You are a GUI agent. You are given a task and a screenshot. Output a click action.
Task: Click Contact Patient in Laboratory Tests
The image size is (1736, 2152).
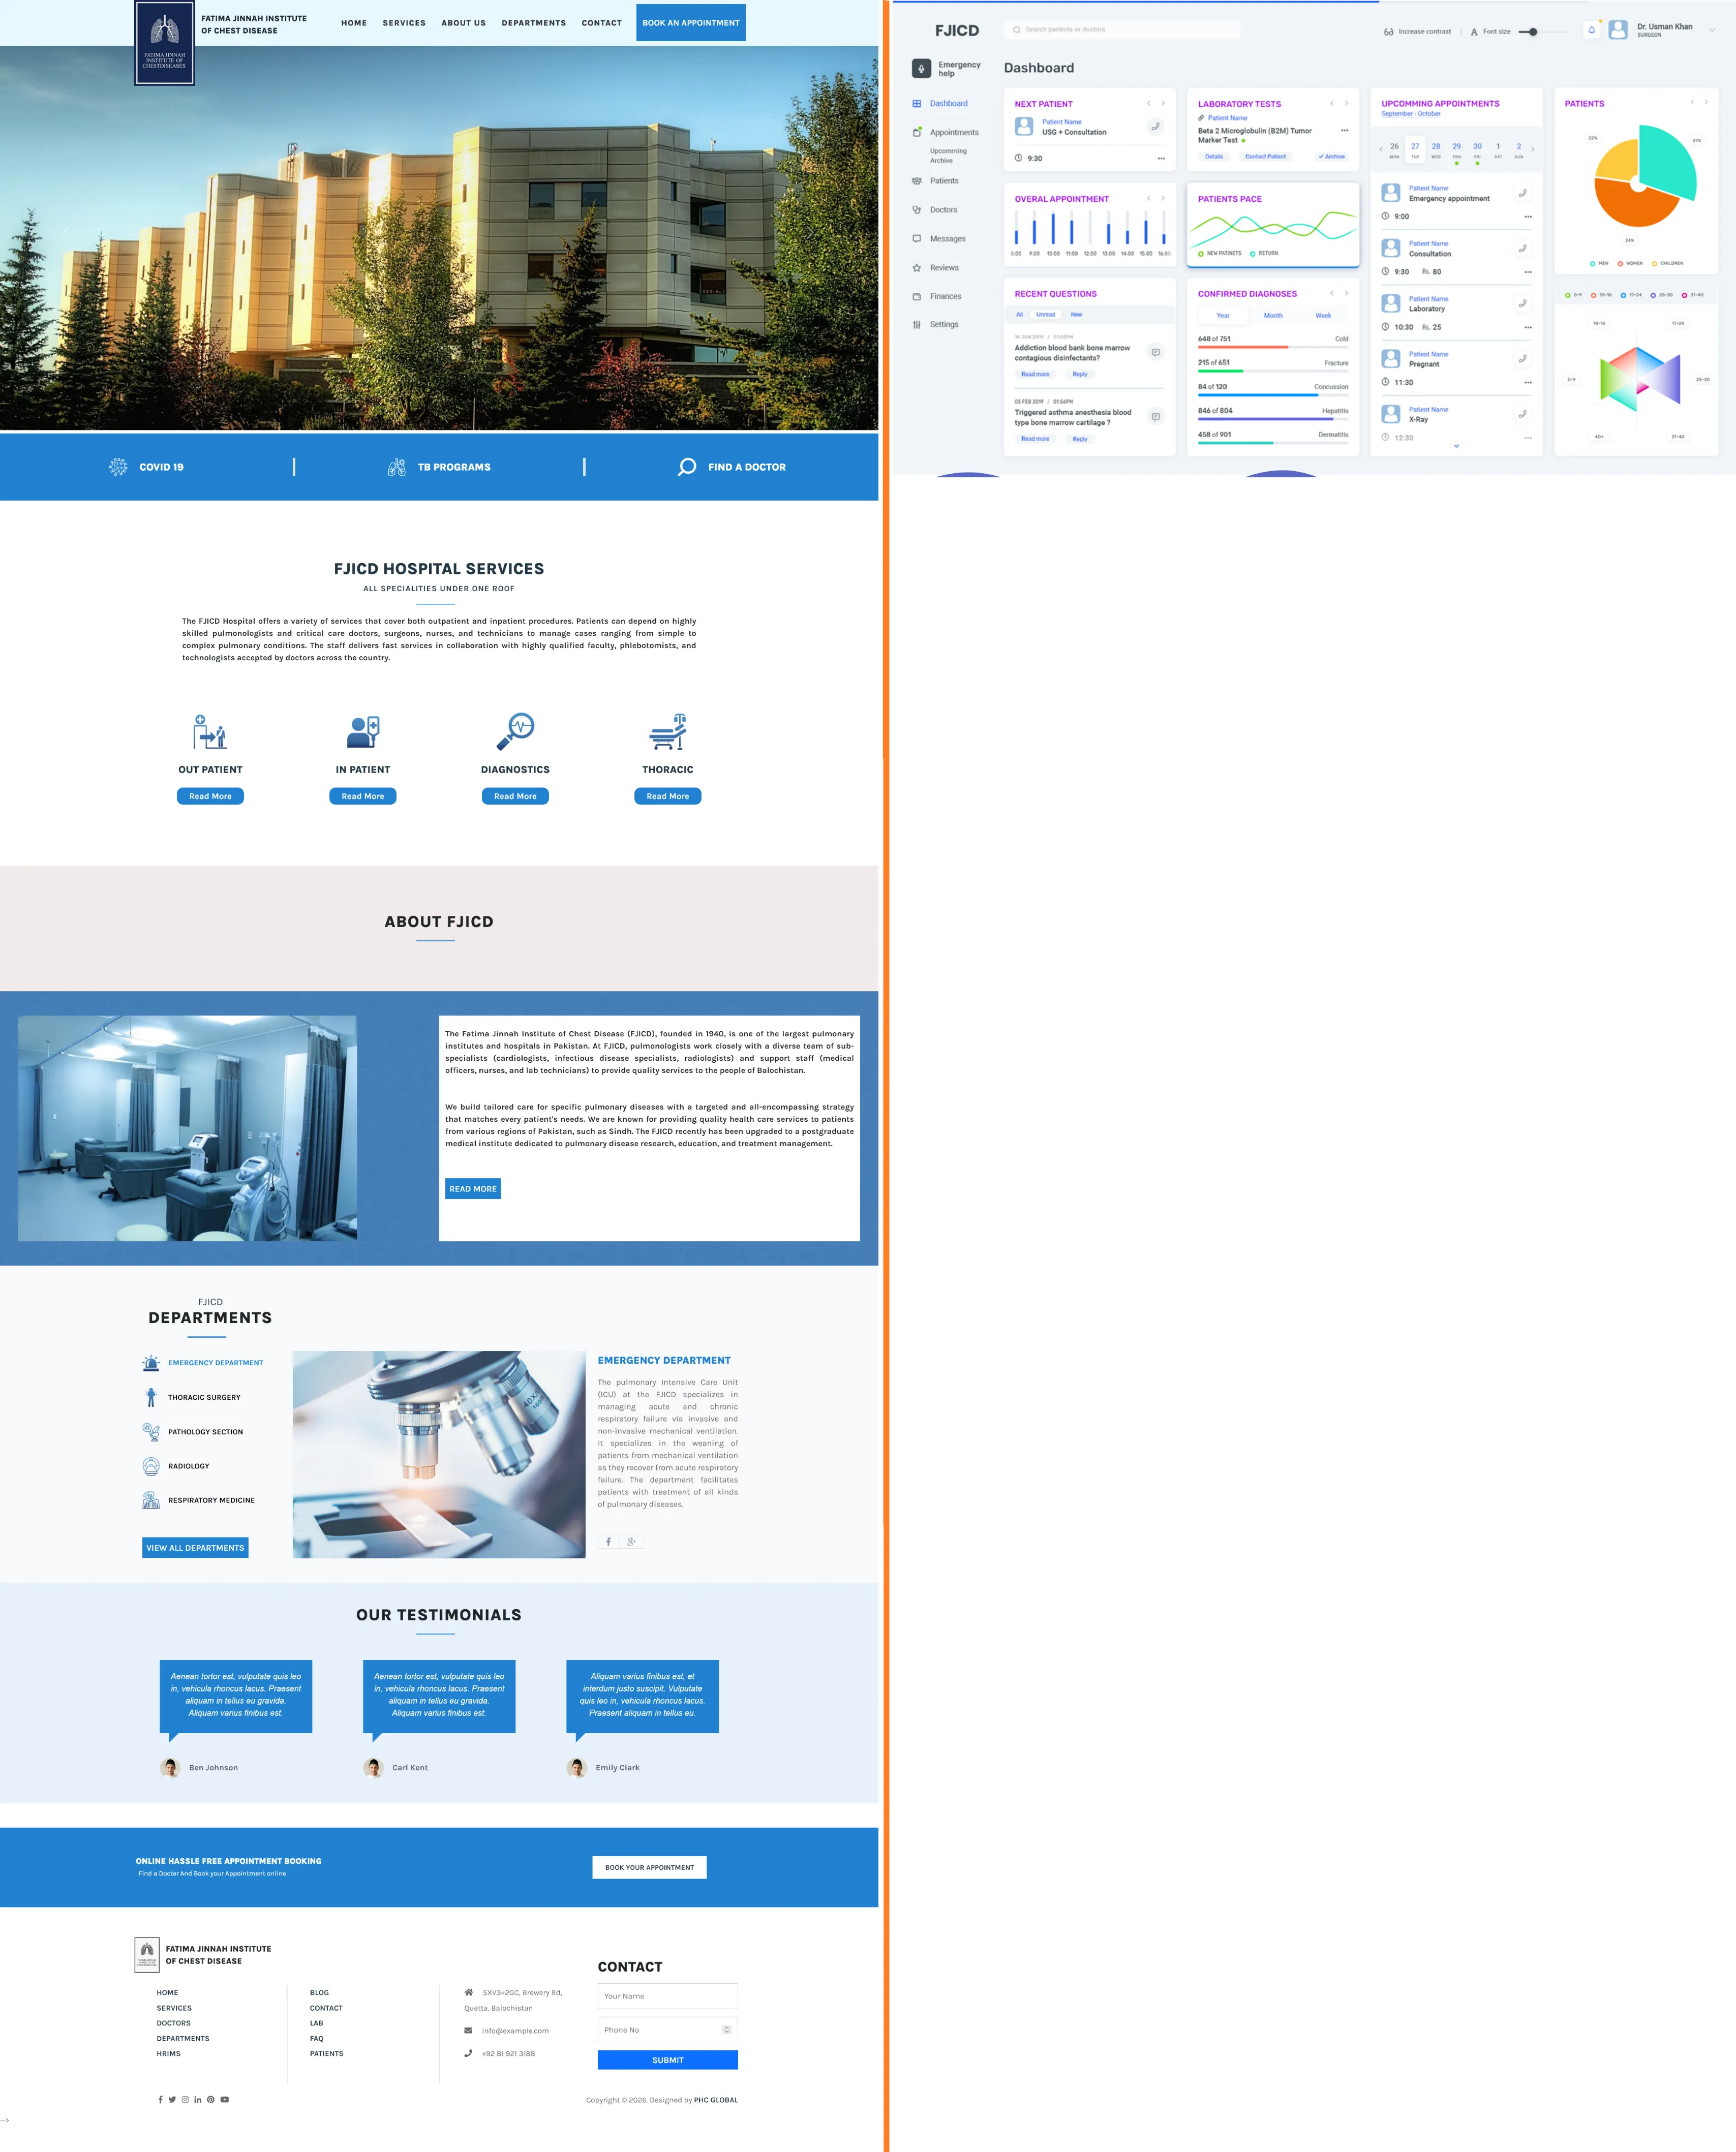pyautogui.click(x=1265, y=157)
